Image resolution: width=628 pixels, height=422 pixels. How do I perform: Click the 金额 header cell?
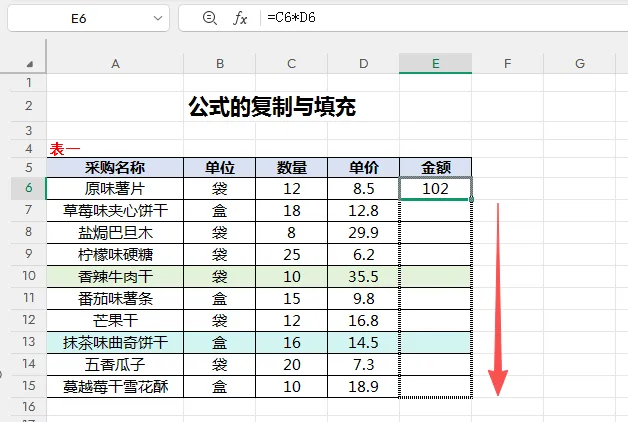coord(435,167)
